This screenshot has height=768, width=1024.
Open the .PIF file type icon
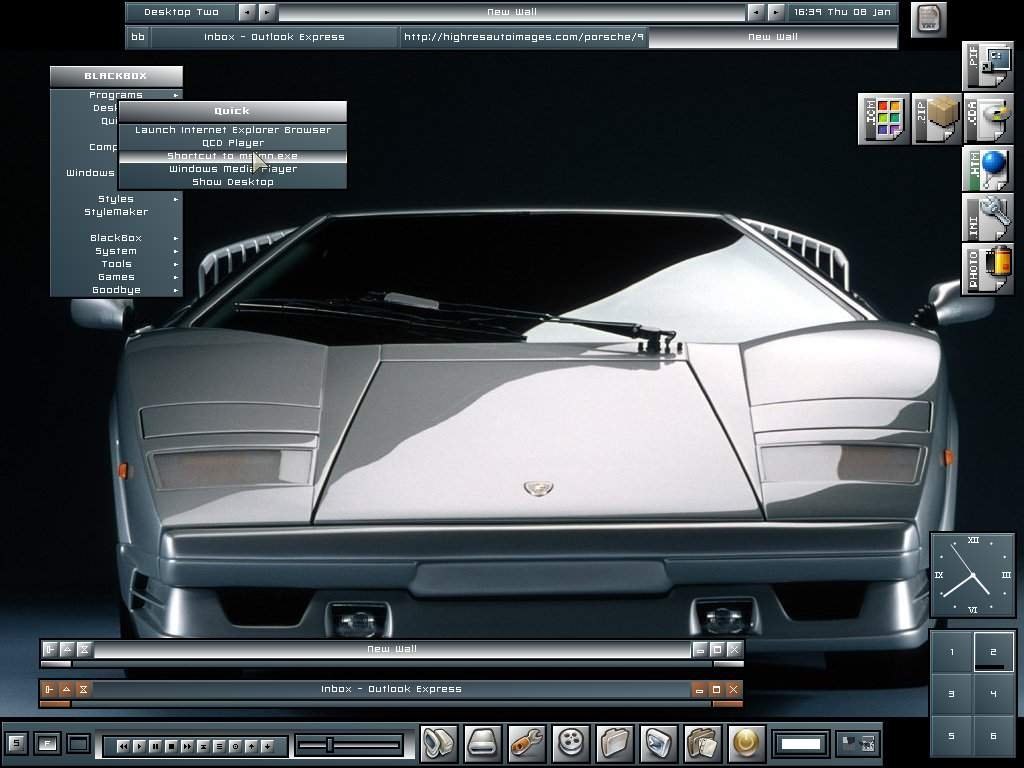988,66
